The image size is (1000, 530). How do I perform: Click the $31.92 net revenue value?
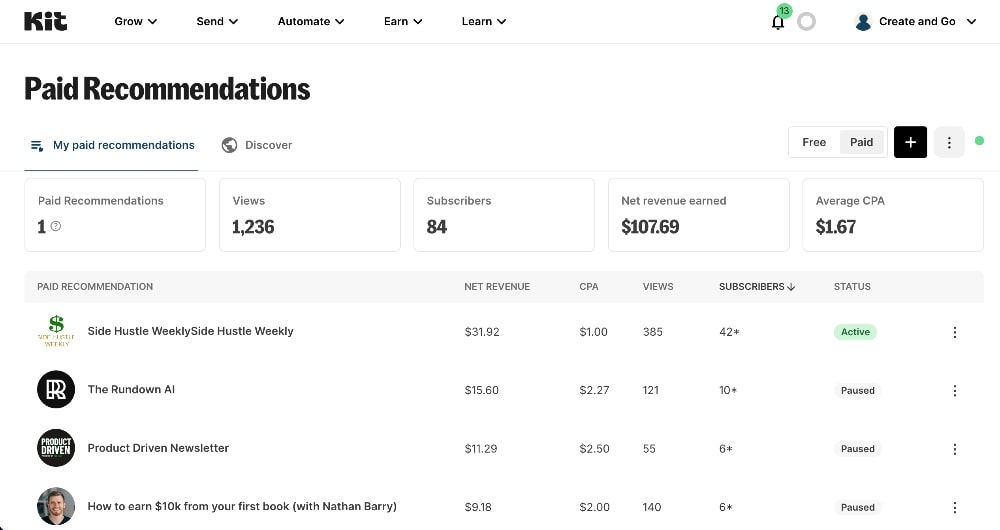[482, 332]
